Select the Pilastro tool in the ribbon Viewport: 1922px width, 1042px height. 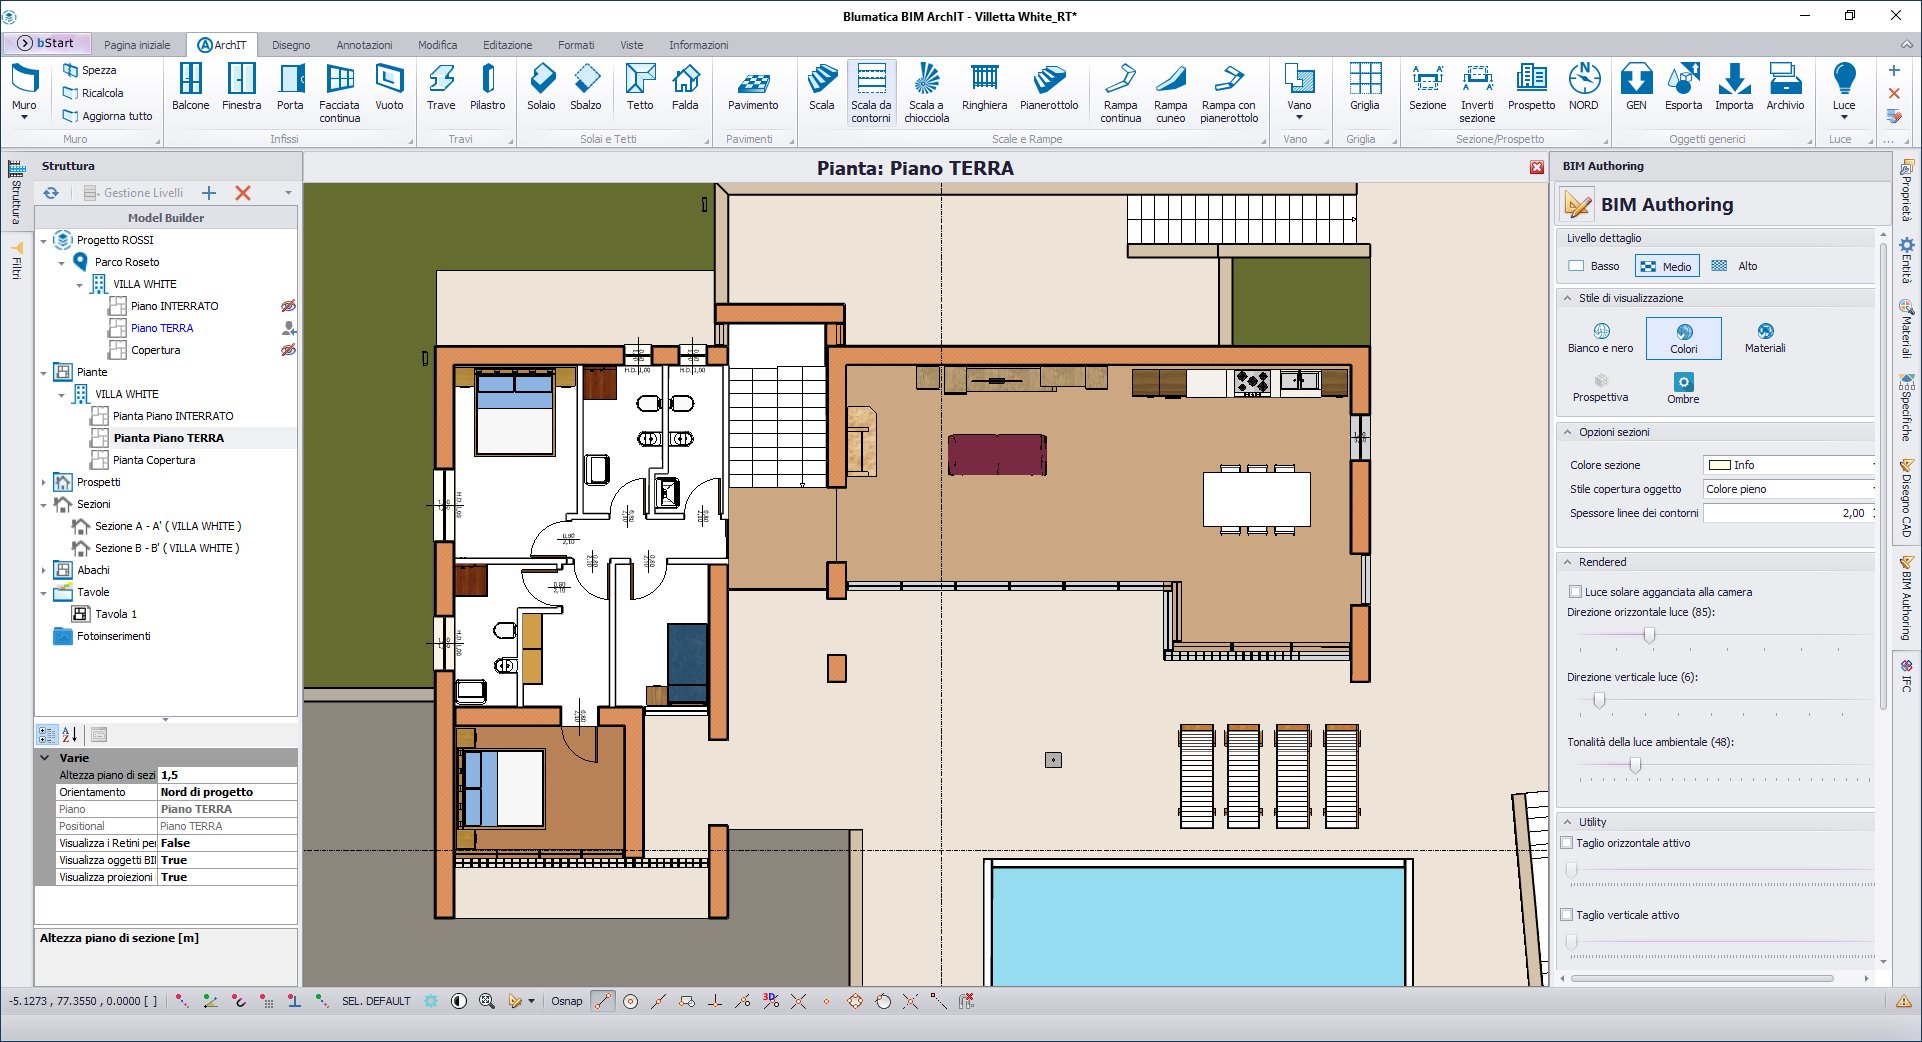coord(487,88)
